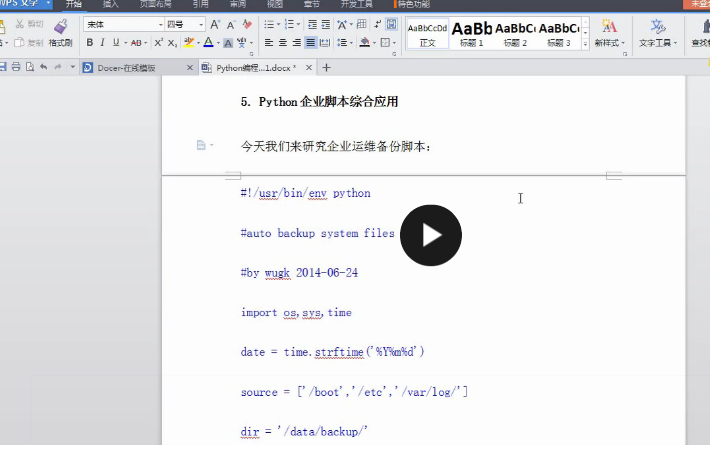The width and height of the screenshot is (710, 468).
Task: Select the Format Painter brush
Action: point(61,27)
